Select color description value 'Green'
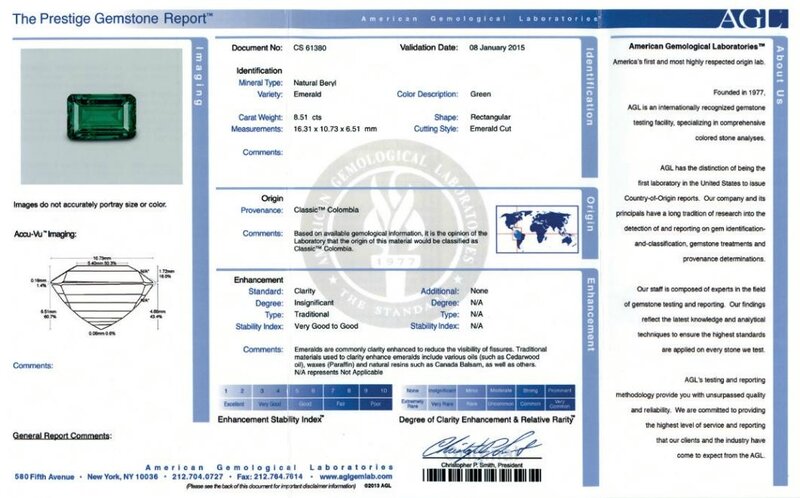800x498 pixels. click(481, 94)
